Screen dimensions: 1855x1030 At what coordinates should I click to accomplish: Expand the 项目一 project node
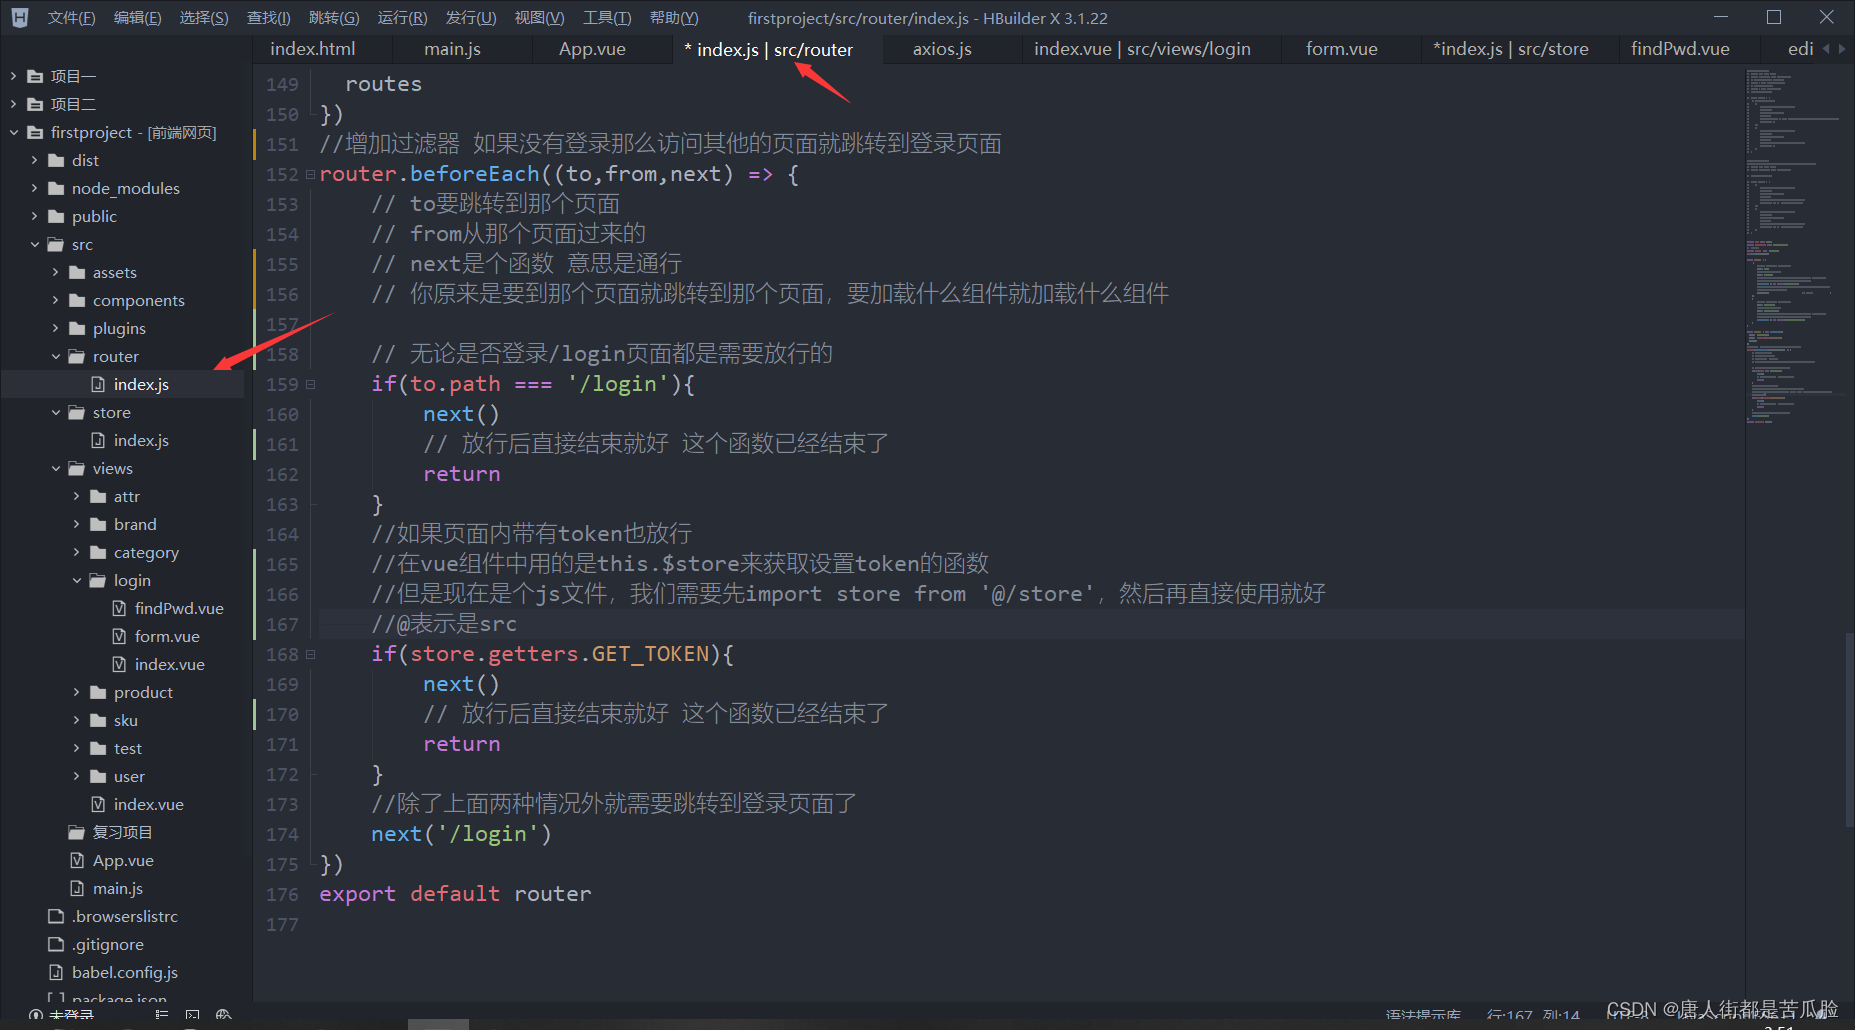pyautogui.click(x=13, y=76)
